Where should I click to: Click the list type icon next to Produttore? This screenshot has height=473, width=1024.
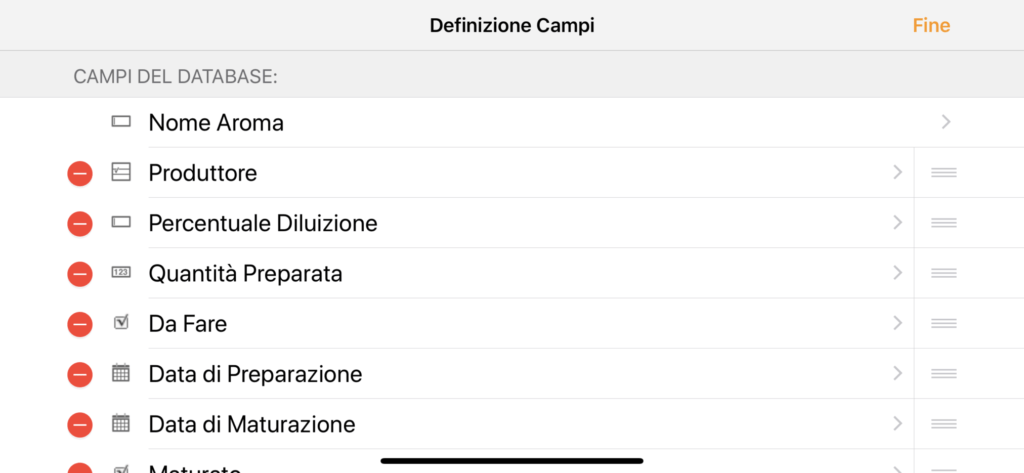click(x=121, y=172)
